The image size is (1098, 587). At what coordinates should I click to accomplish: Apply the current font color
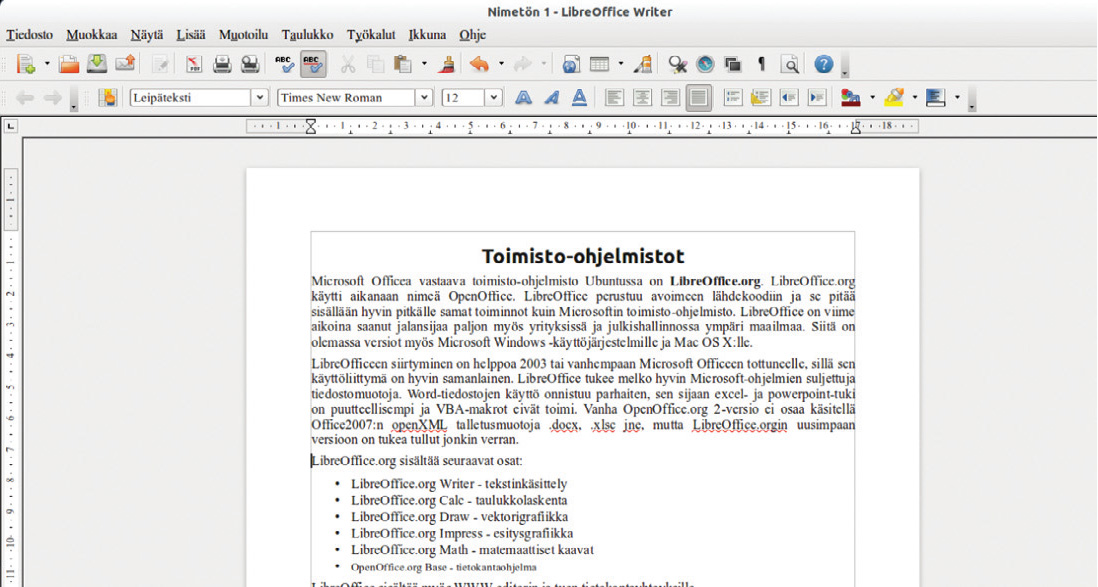(x=851, y=97)
